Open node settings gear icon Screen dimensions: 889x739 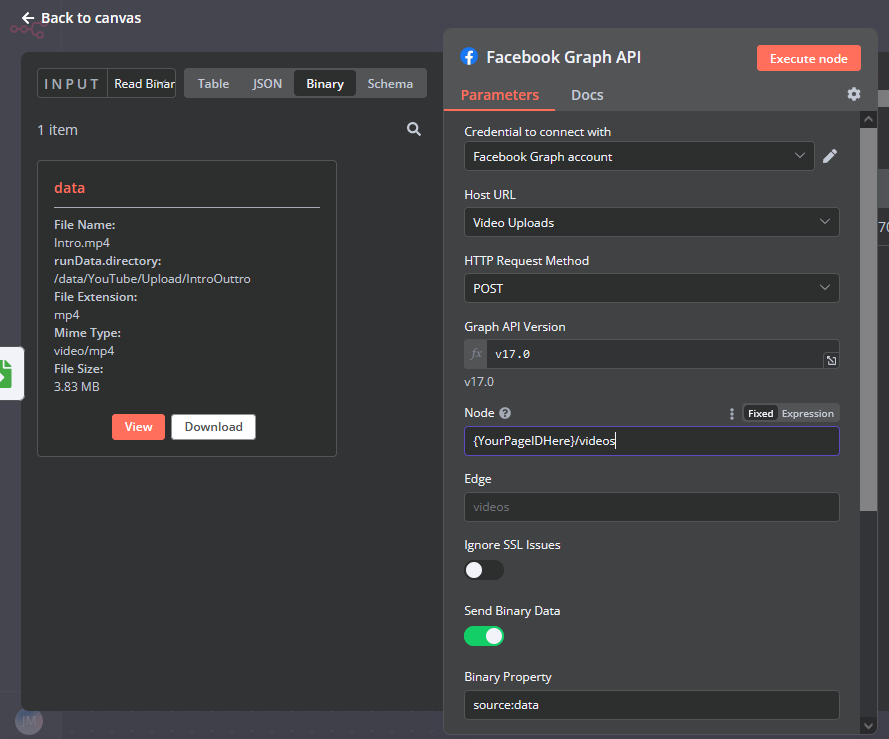853,94
